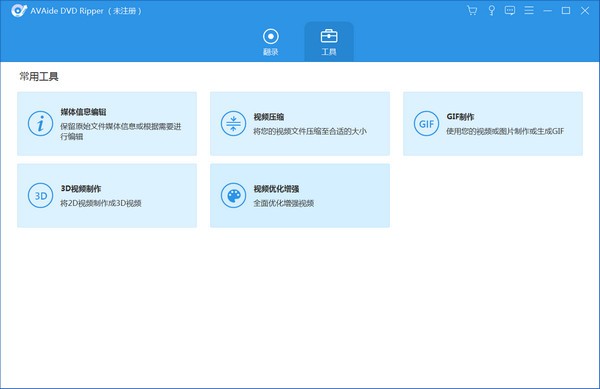This screenshot has width=600, height=389.
Task: Open the 视频压缩 tool card
Action: tap(300, 124)
